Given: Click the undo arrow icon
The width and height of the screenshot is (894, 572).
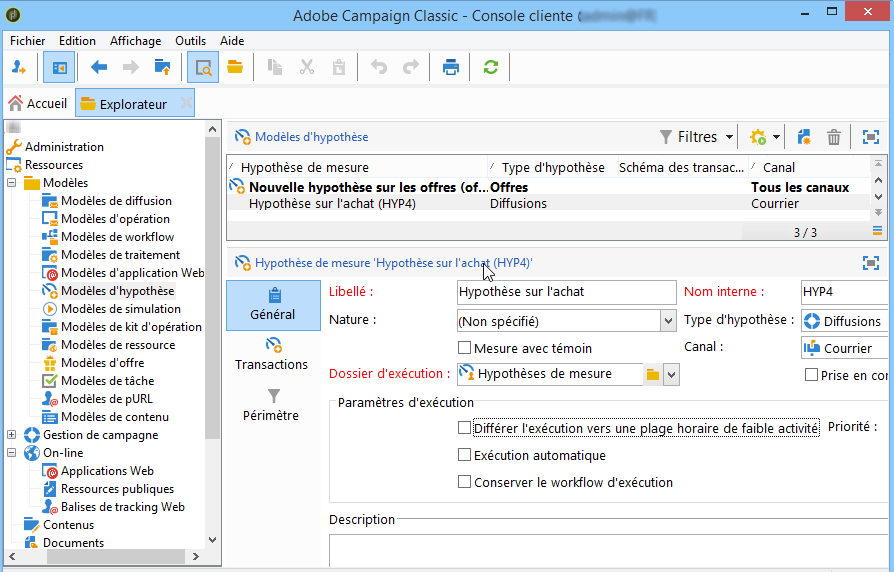Looking at the screenshot, I should click(x=379, y=67).
